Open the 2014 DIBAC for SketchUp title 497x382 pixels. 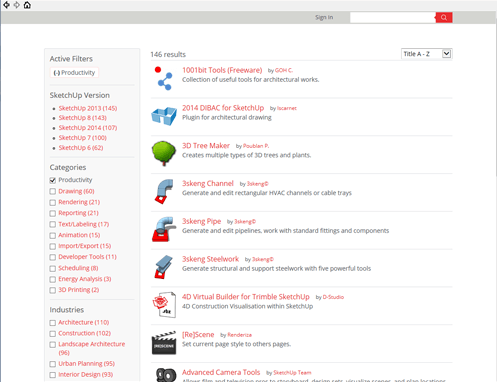[x=223, y=108]
